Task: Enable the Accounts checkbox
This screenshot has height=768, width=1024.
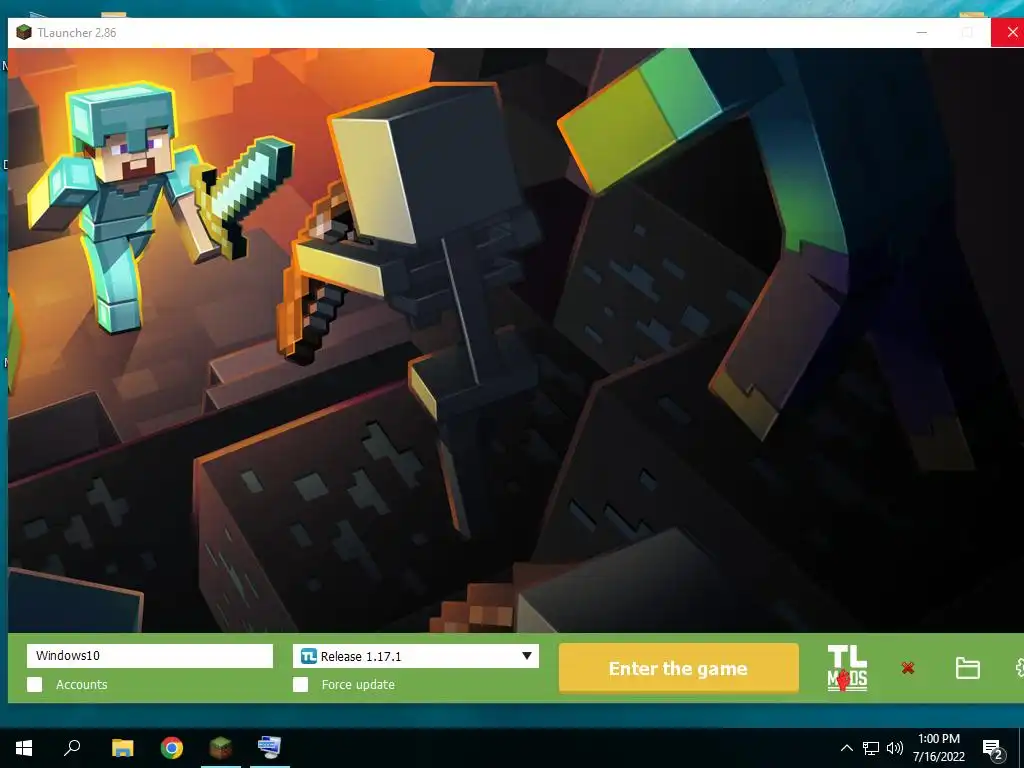Action: [x=35, y=684]
